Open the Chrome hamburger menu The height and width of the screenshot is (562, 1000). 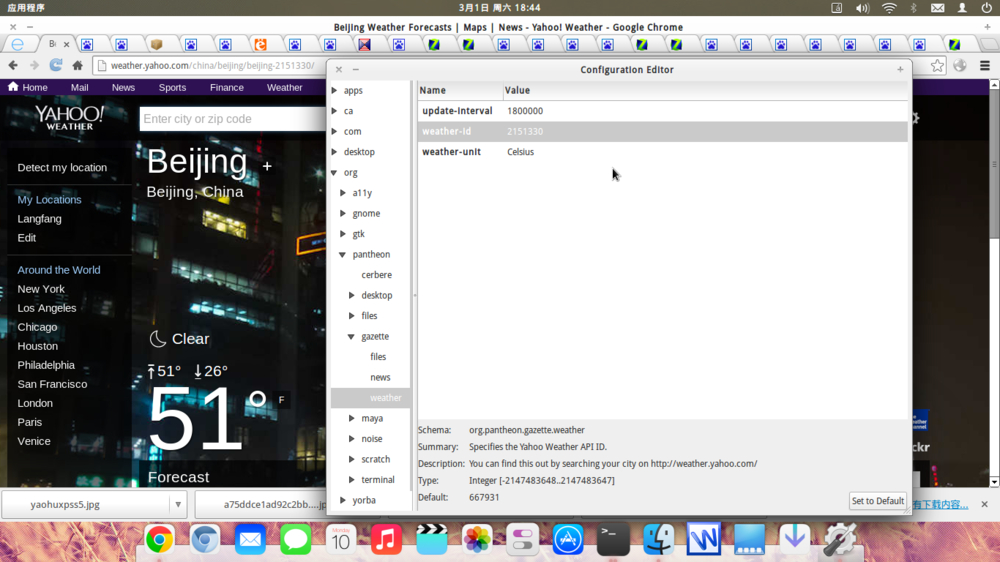tap(985, 66)
